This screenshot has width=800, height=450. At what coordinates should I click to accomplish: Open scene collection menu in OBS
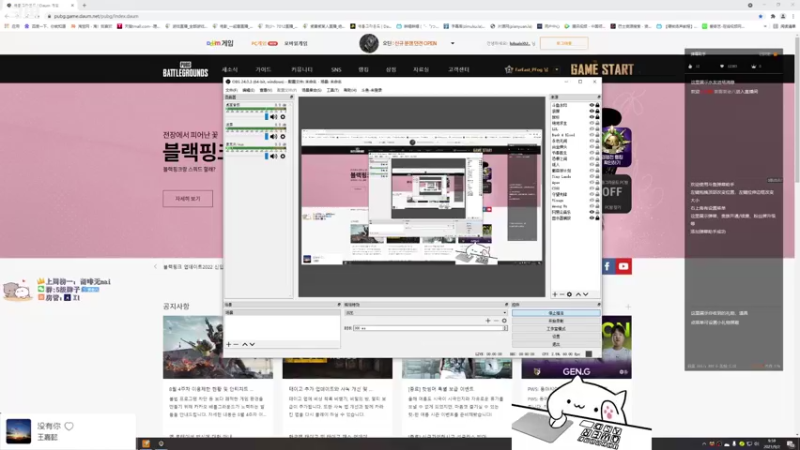311,90
